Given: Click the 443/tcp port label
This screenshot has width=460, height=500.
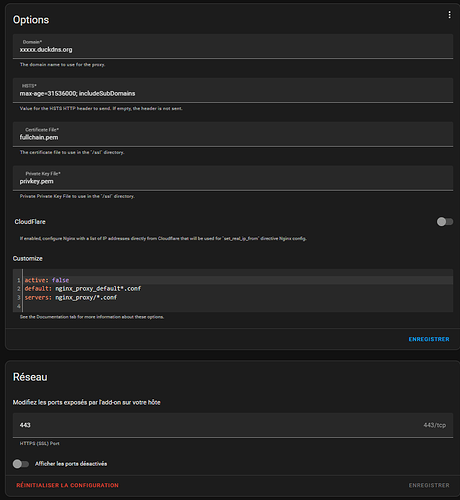Looking at the screenshot, I should (434, 425).
